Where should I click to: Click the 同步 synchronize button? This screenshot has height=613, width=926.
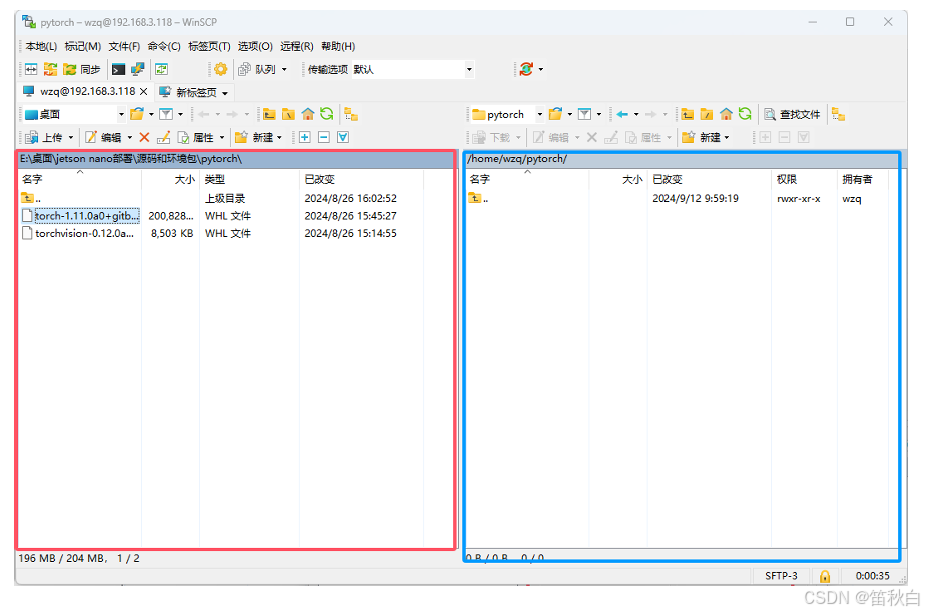coord(82,70)
